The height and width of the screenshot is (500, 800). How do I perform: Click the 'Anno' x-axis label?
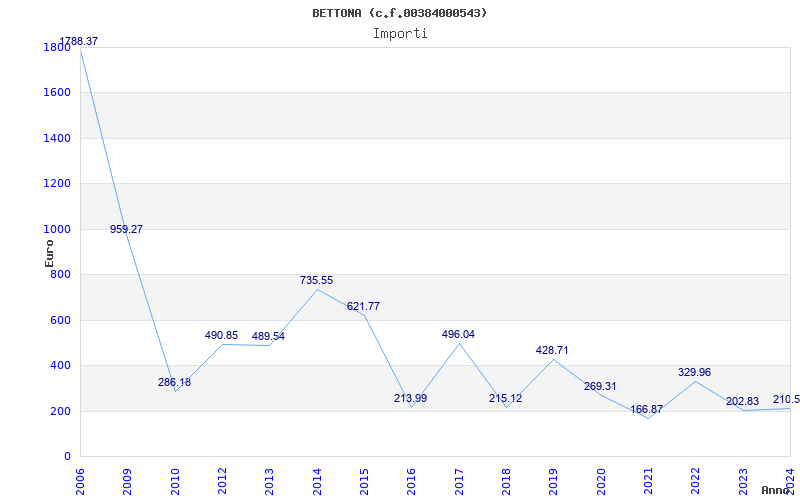click(776, 490)
